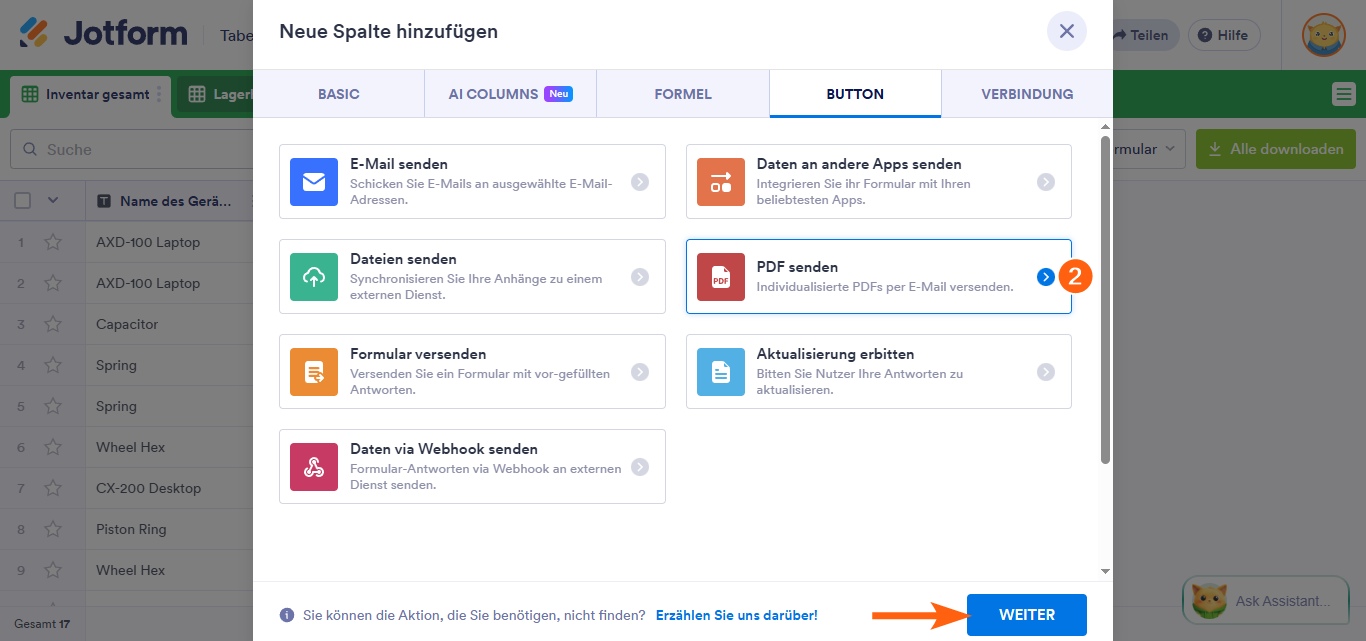Click the green Dateien senden cloud icon
Viewport: 1366px width, 641px height.
click(314, 277)
